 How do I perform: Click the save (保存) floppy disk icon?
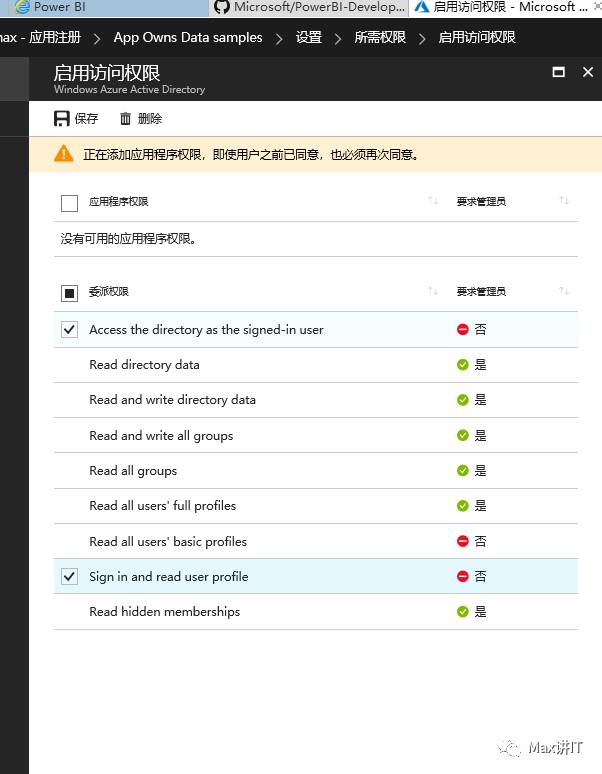(62, 118)
